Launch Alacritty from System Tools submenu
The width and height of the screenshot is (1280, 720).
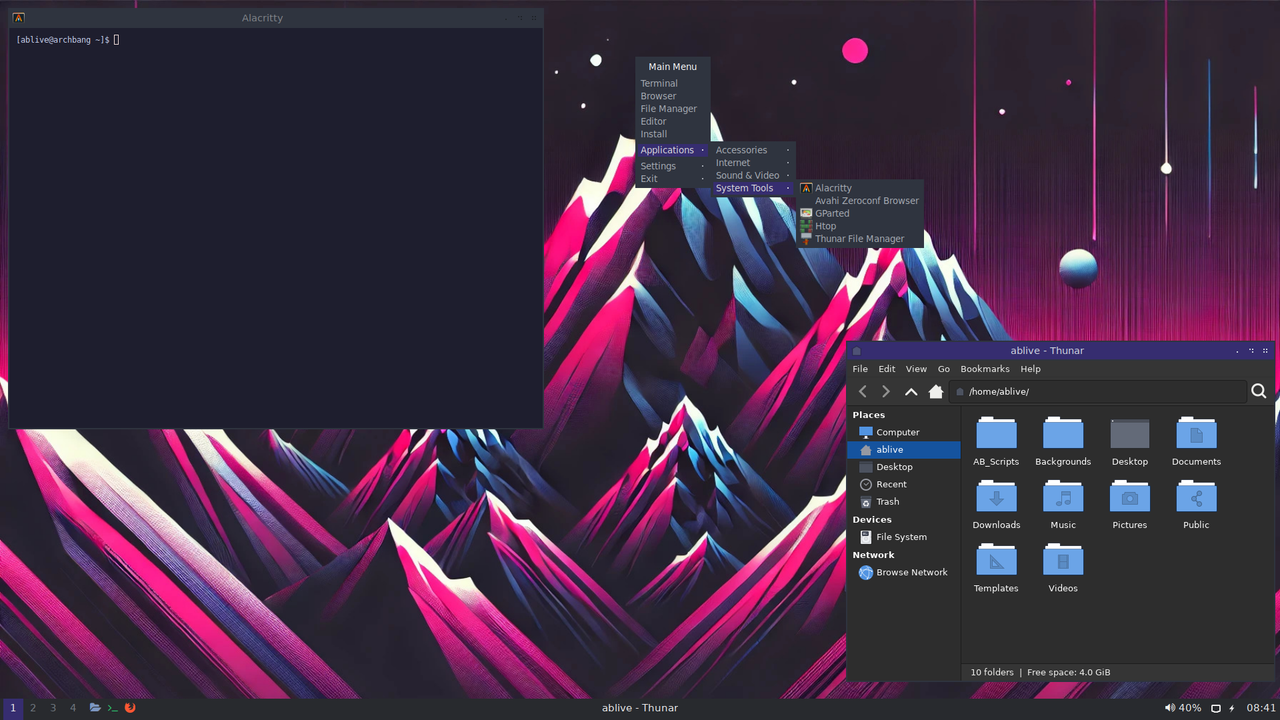(860, 188)
